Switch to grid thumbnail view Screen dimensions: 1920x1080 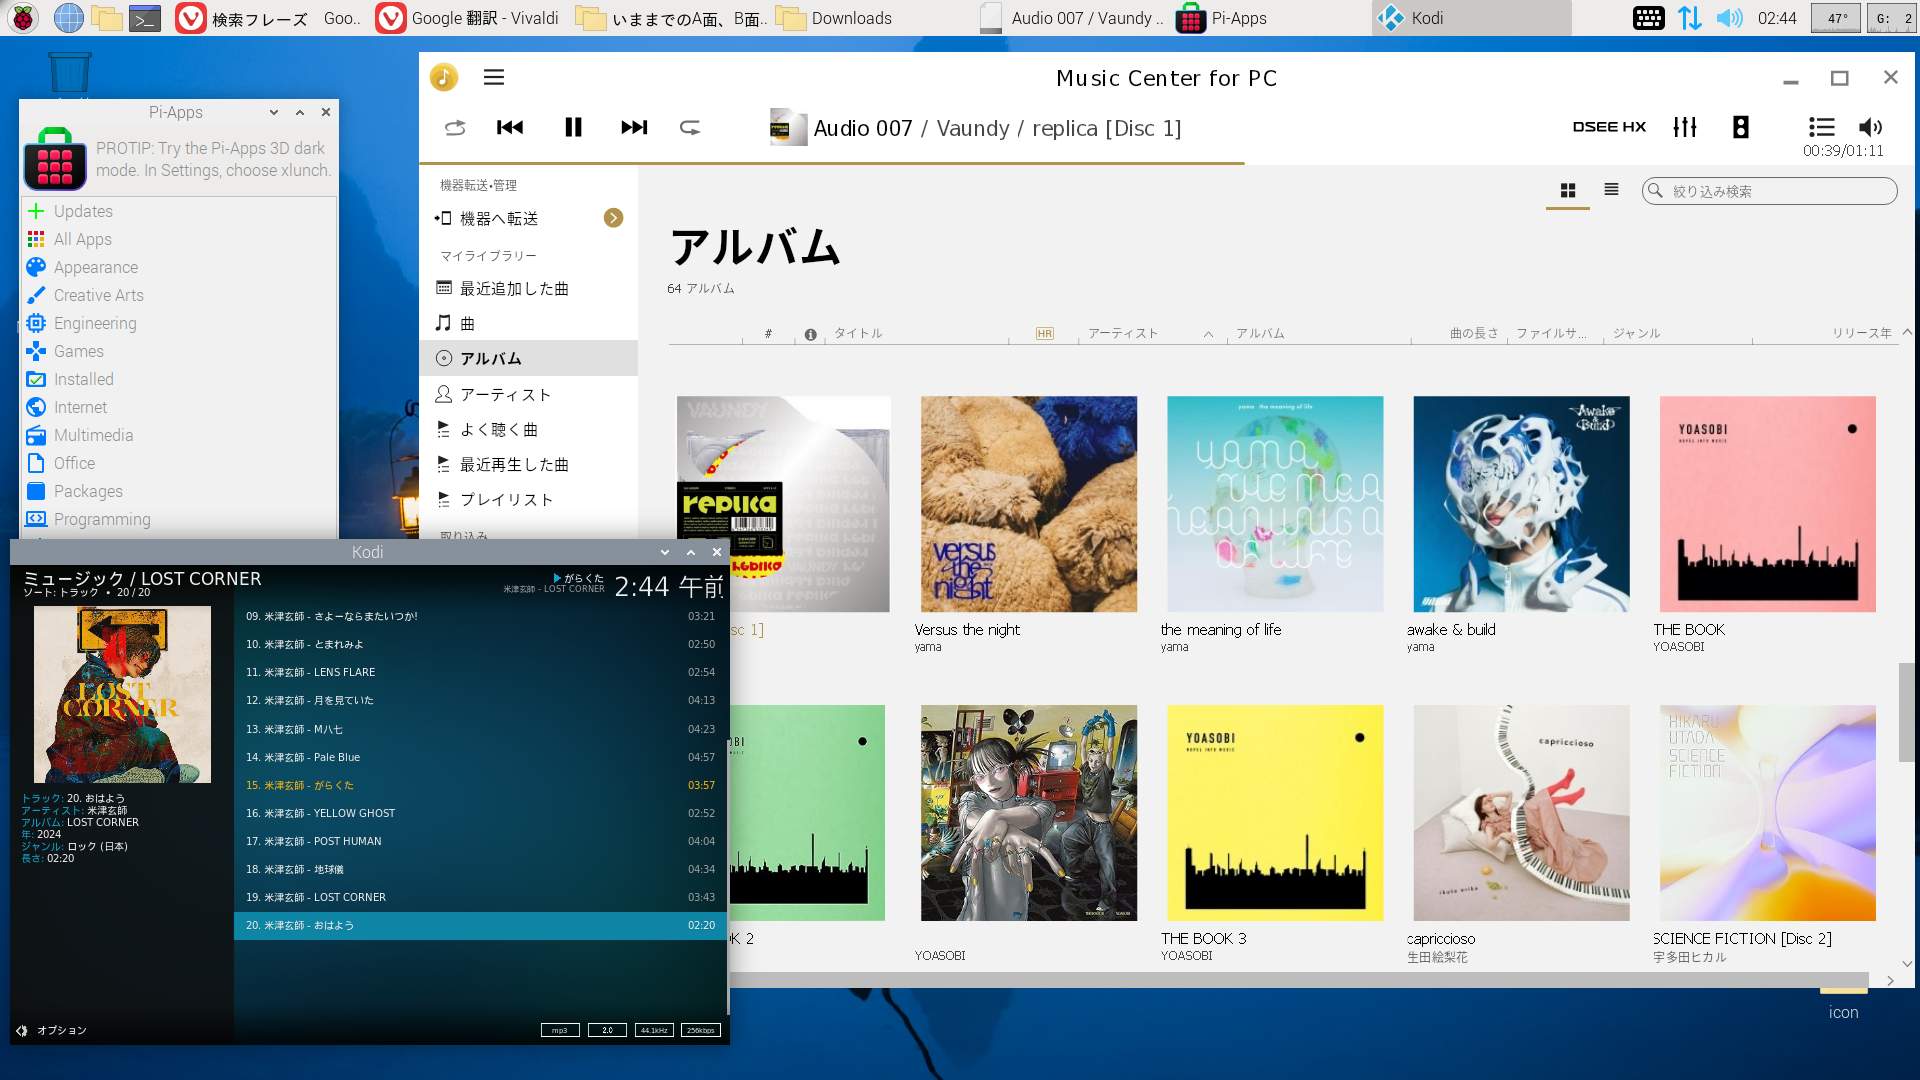[1568, 190]
